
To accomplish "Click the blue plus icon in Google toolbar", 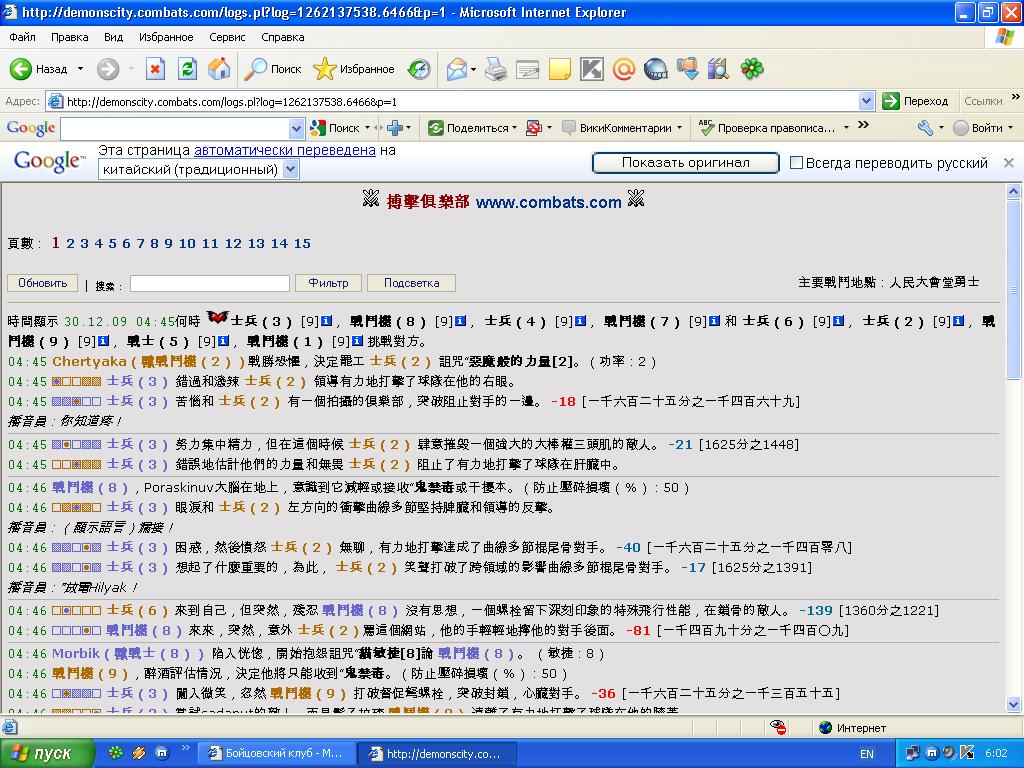I will (x=394, y=128).
